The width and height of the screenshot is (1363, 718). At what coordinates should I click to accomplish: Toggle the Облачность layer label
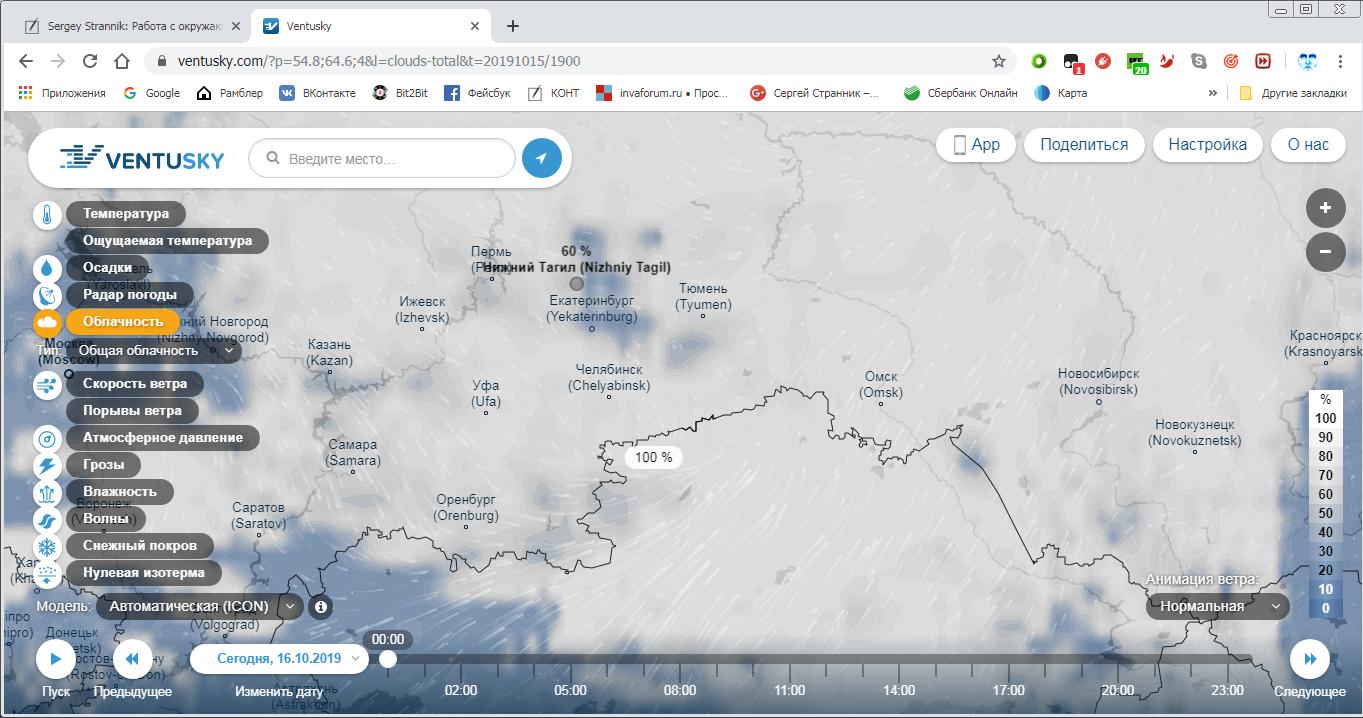[x=123, y=322]
